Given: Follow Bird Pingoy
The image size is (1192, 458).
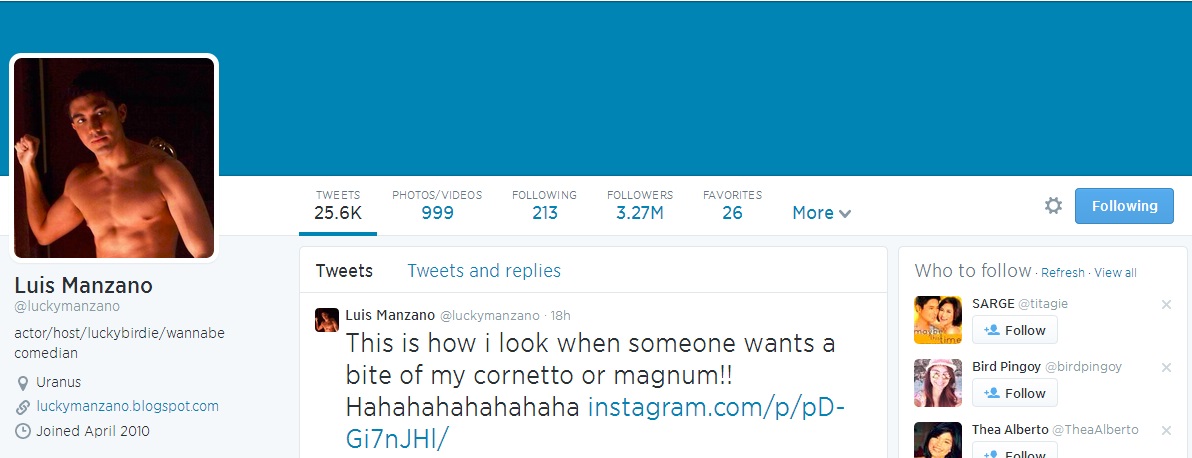Looking at the screenshot, I should pos(1014,393).
